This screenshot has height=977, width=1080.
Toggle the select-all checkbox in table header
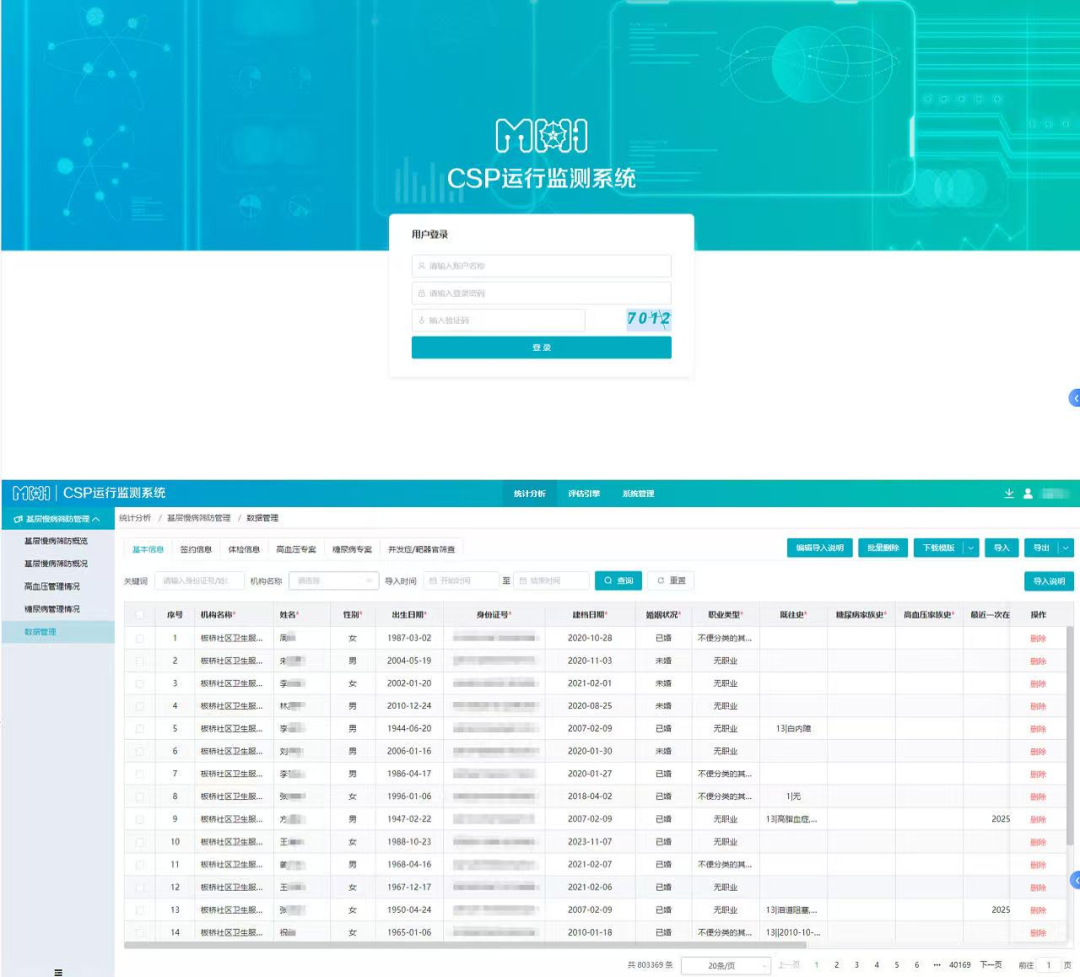click(140, 615)
